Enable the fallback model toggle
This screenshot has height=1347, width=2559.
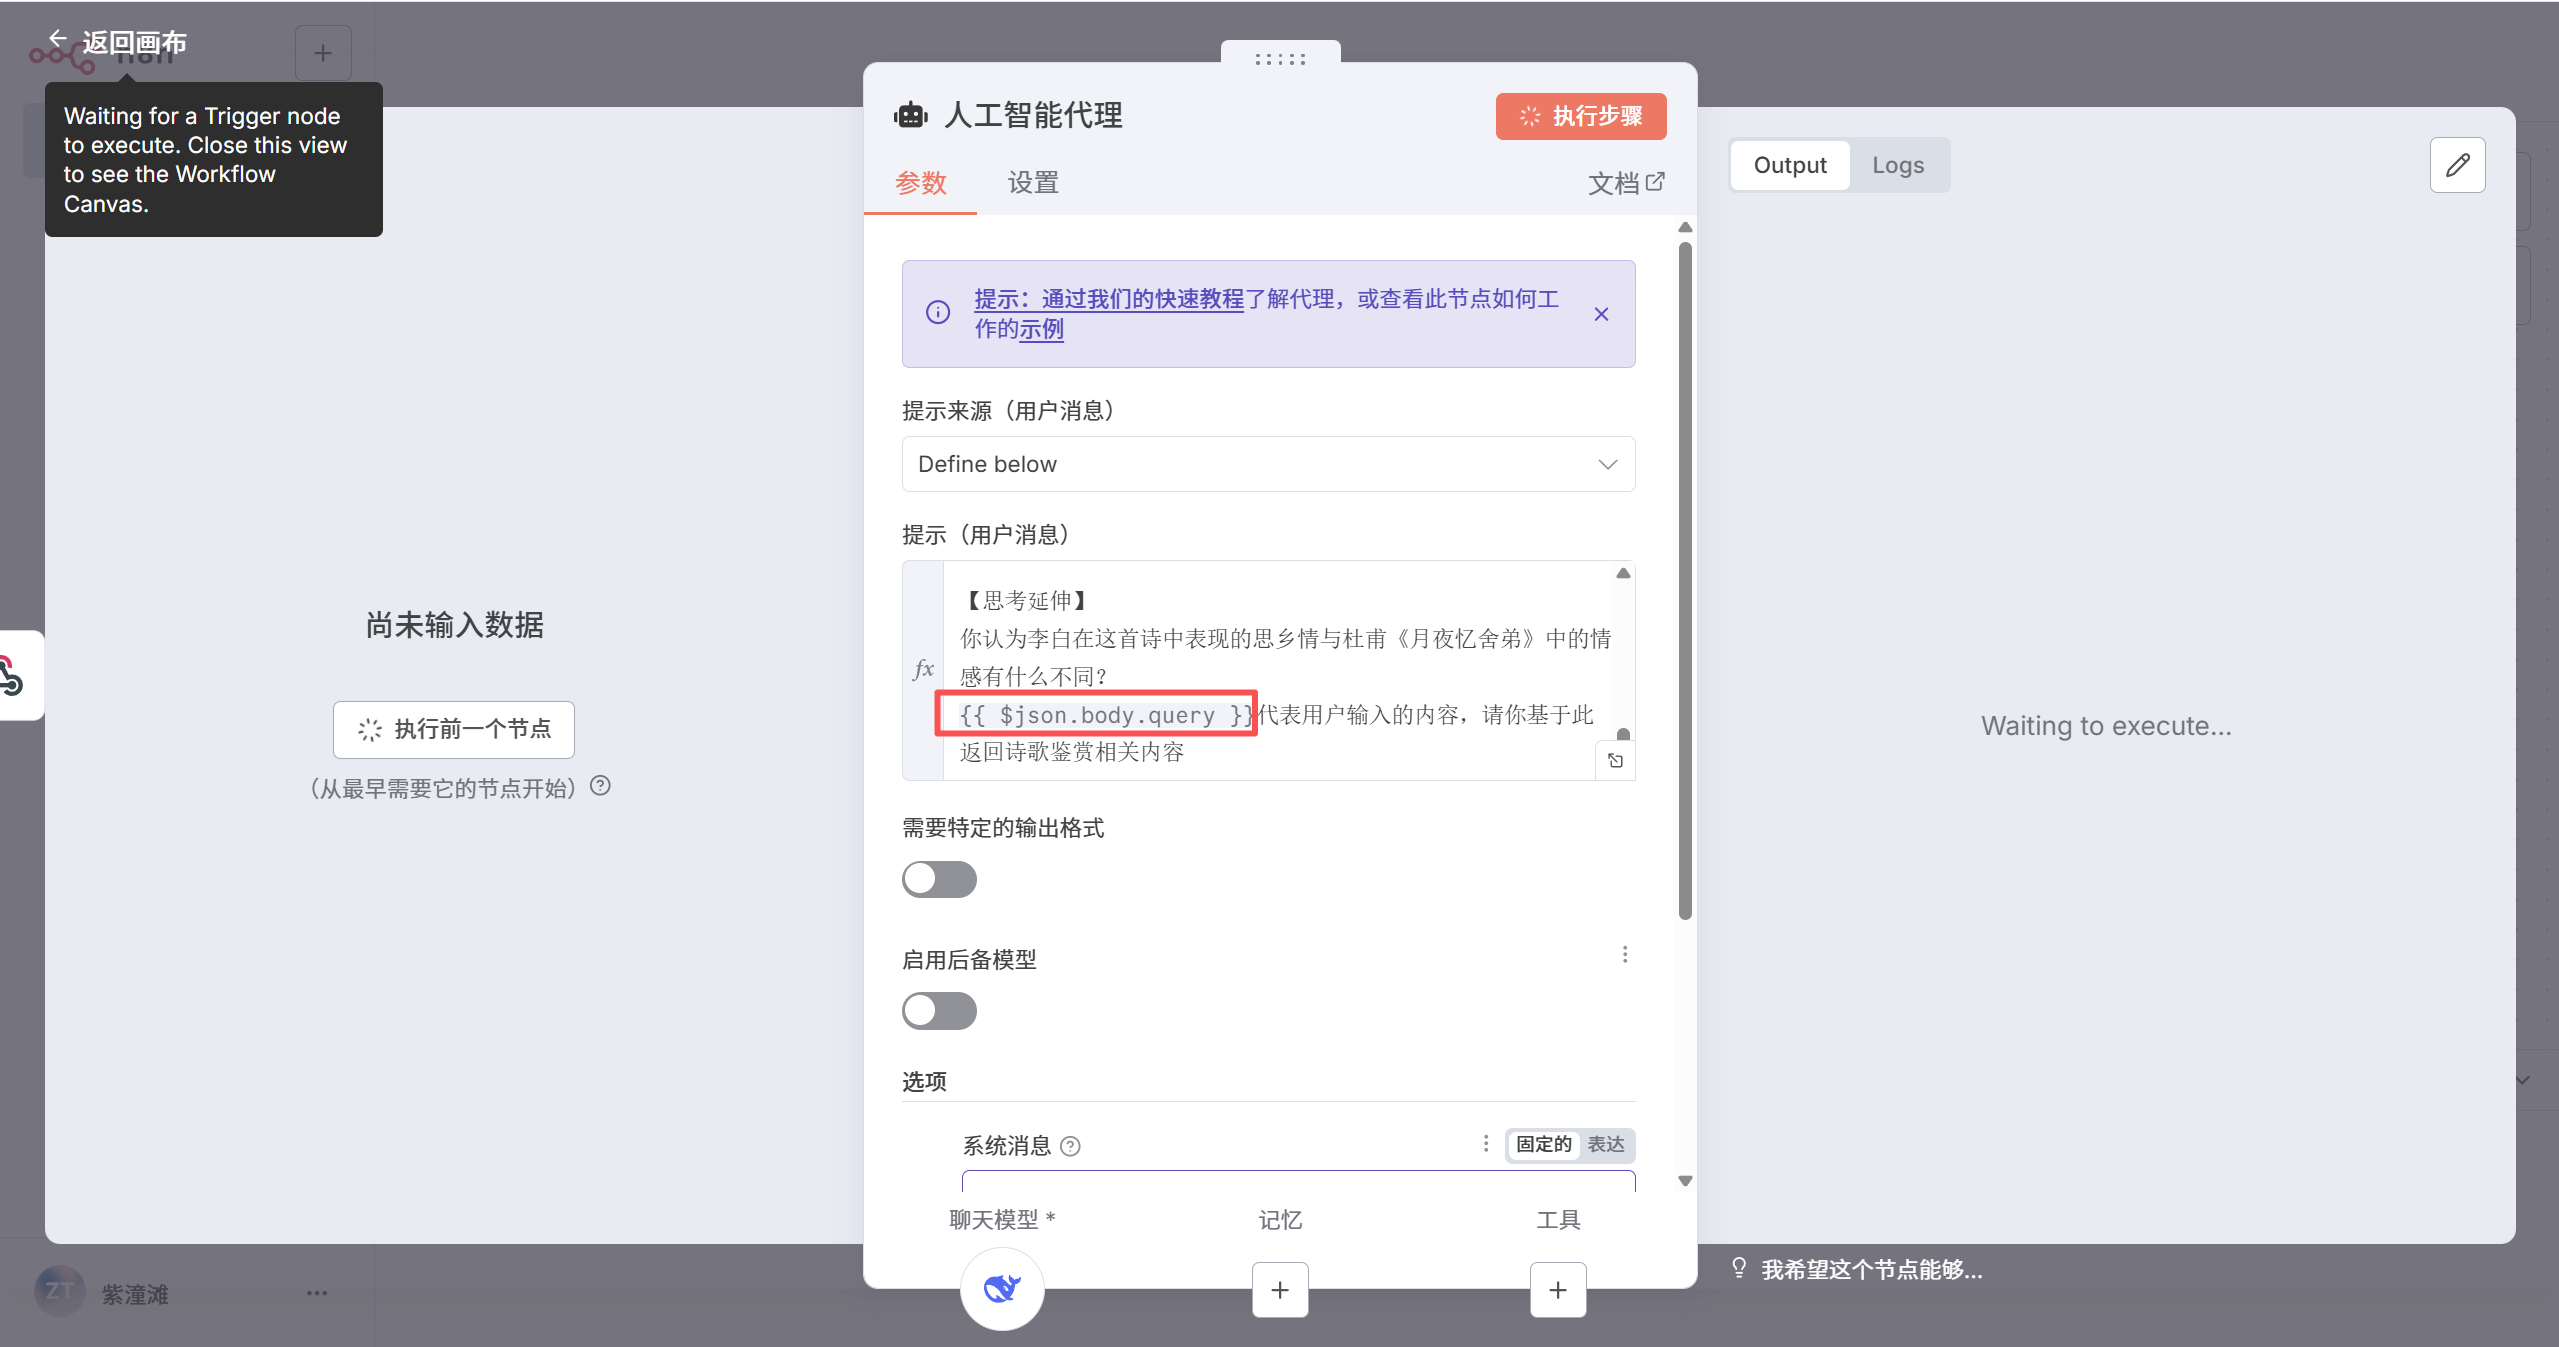click(x=939, y=1011)
